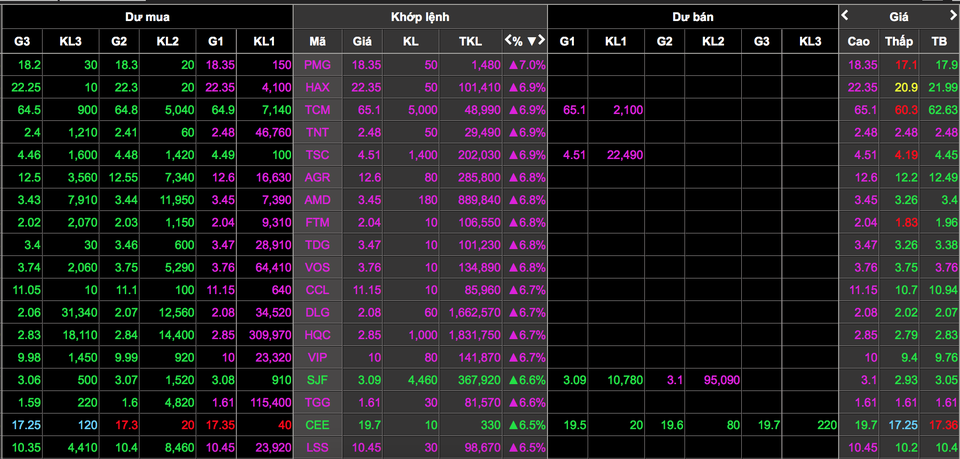The width and height of the screenshot is (960, 459).
Task: Select stock code LSS
Action: pyautogui.click(x=318, y=447)
